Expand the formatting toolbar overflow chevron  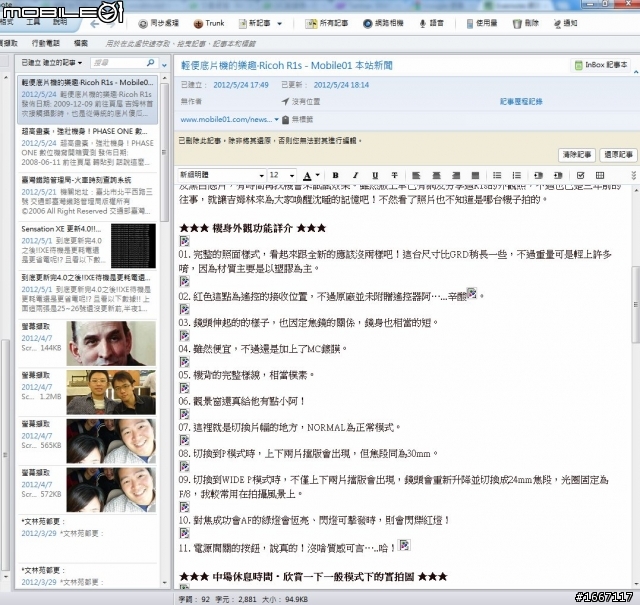[x=633, y=176]
